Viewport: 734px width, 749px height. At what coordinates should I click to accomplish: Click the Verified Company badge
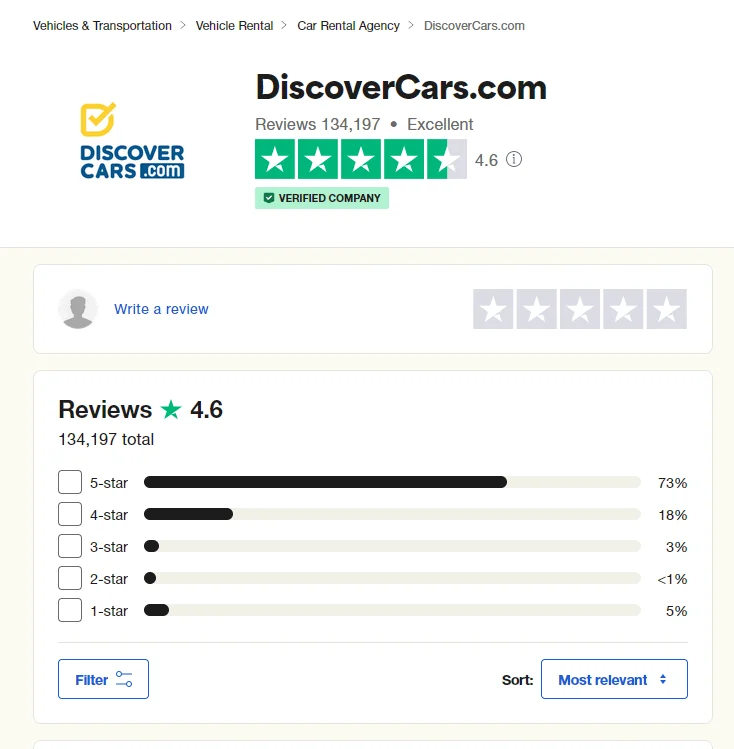pos(322,198)
